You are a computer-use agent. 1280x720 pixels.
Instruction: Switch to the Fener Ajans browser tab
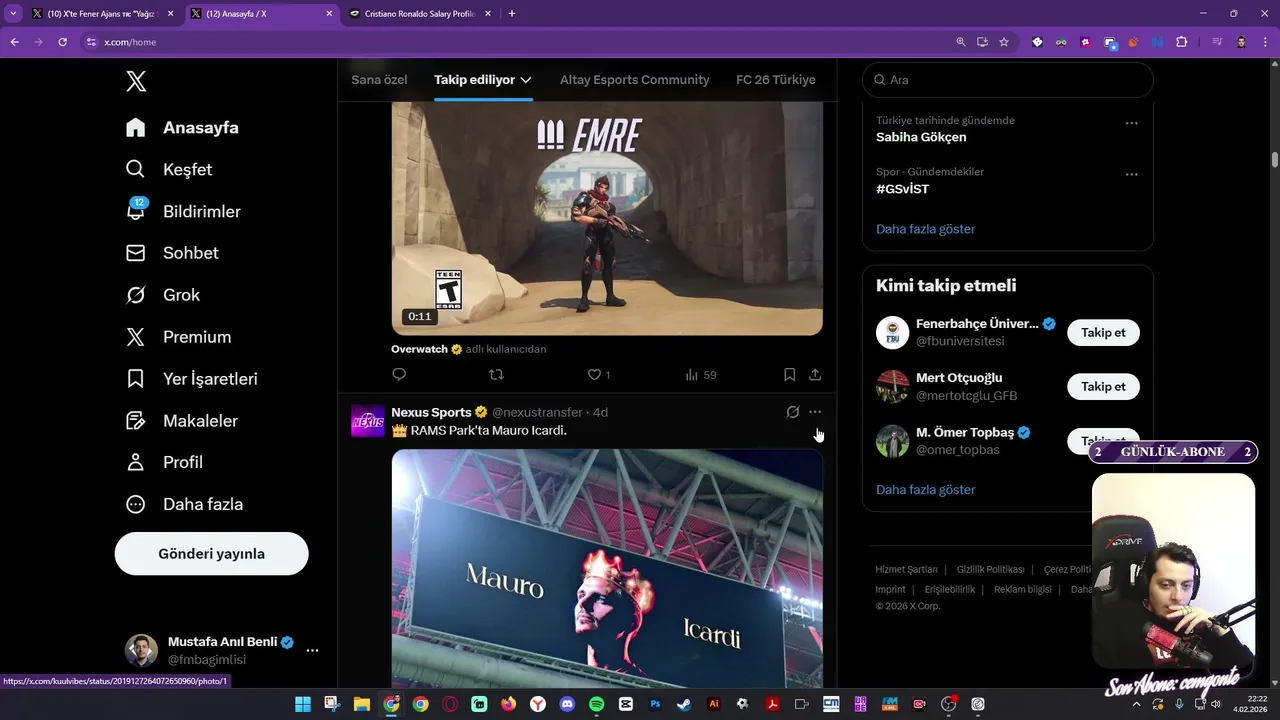point(102,14)
